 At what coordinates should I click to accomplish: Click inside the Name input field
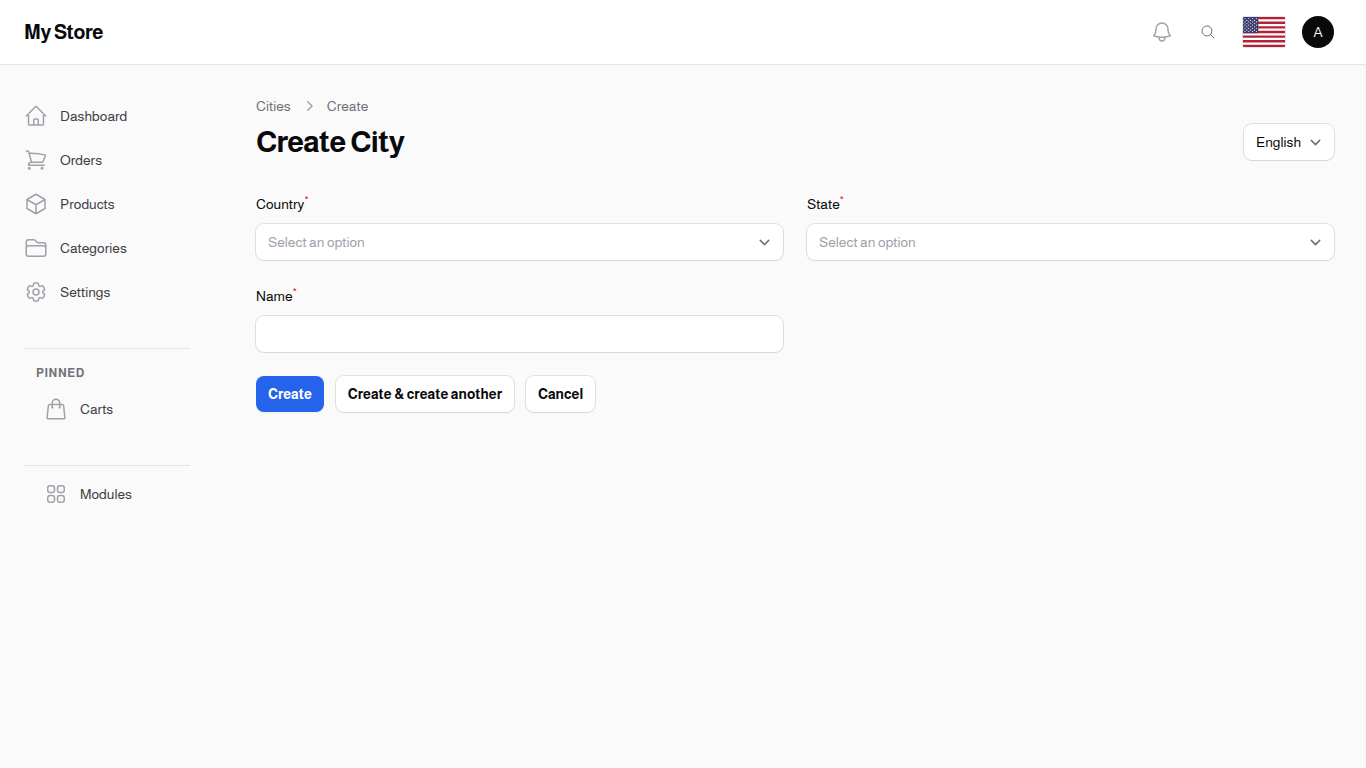(519, 334)
